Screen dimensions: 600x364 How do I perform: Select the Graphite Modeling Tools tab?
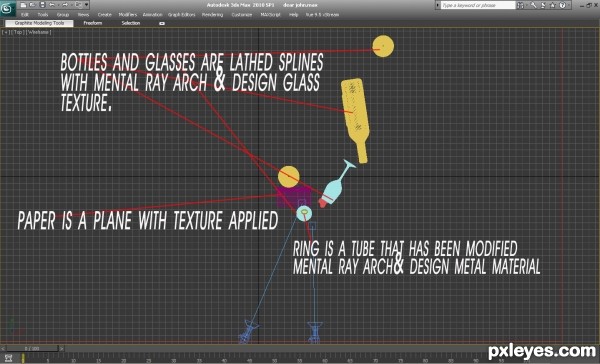pyautogui.click(x=39, y=23)
